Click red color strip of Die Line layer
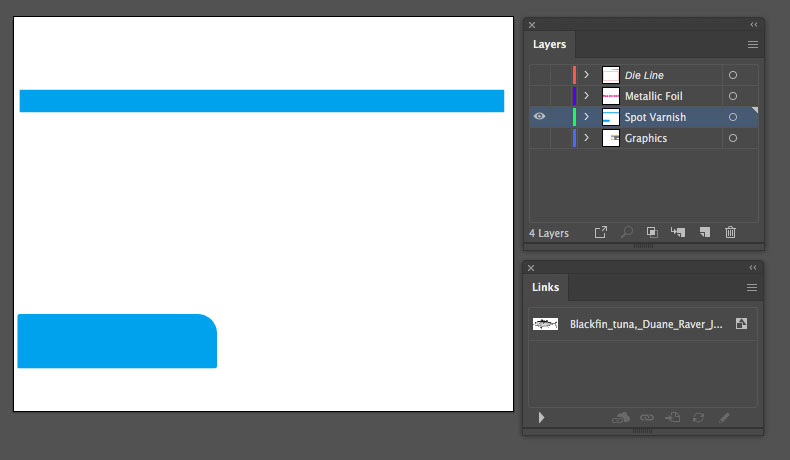 coord(574,75)
